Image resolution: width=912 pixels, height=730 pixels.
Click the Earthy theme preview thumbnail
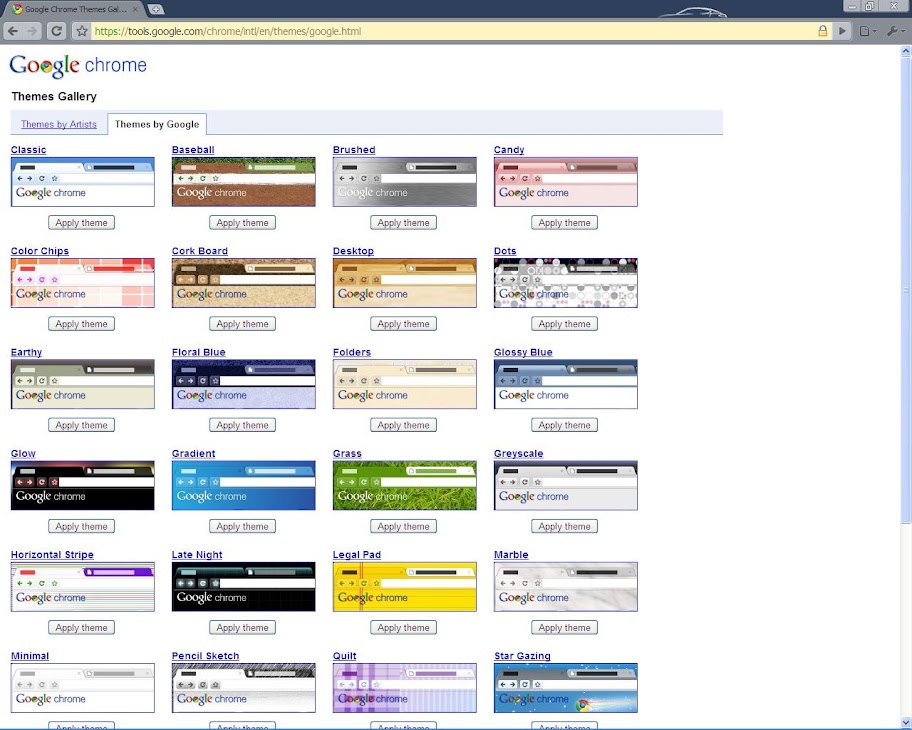click(83, 384)
